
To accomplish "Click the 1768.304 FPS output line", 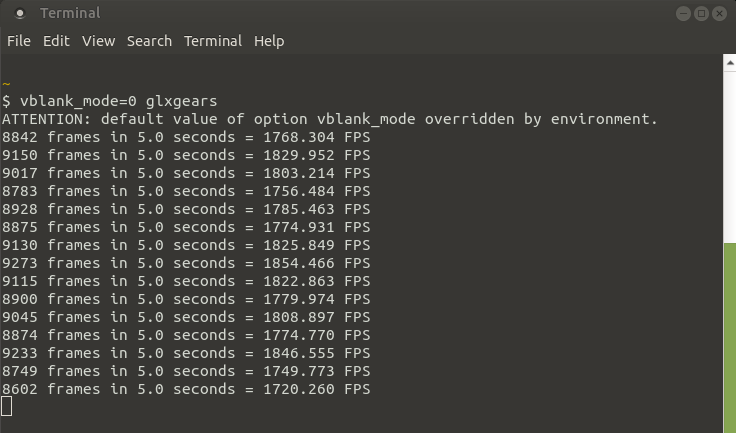I will click(186, 137).
